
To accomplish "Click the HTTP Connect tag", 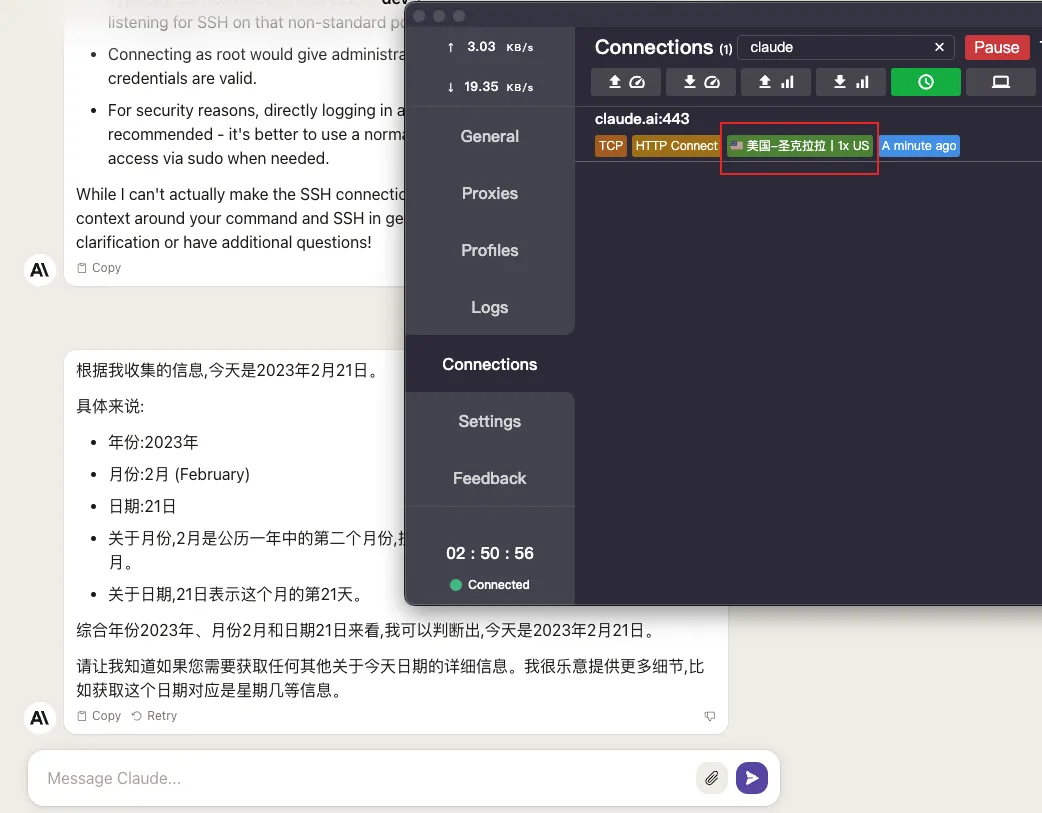I will 677,146.
